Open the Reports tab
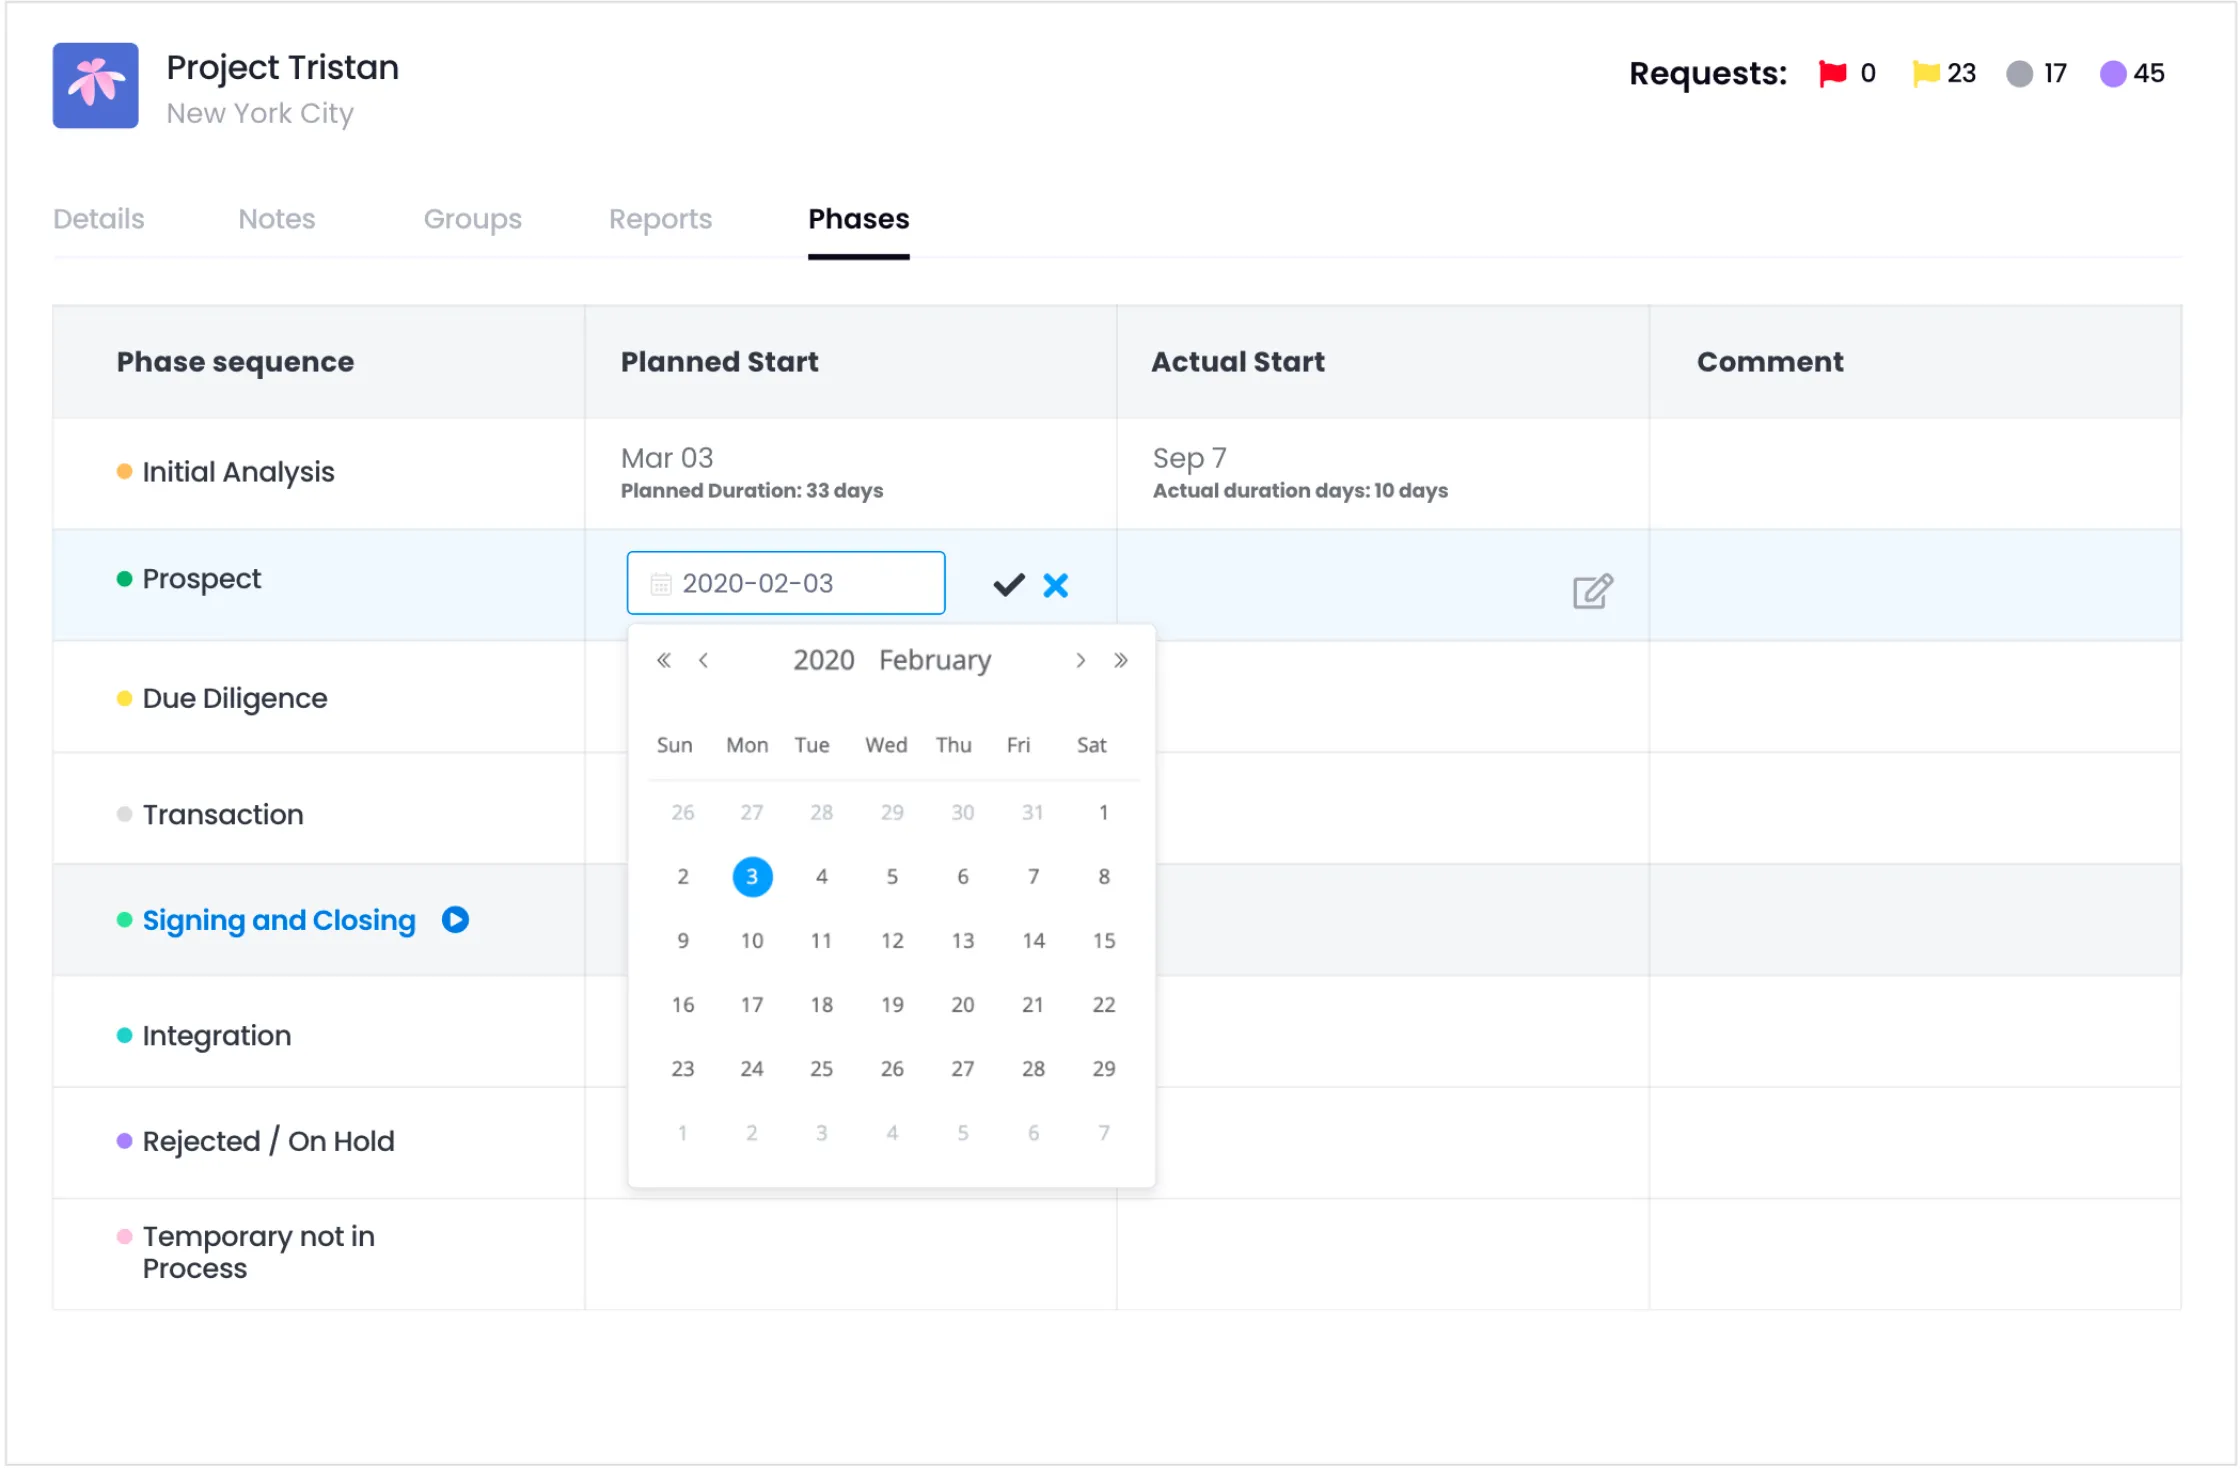2240x1470 pixels. [660, 218]
